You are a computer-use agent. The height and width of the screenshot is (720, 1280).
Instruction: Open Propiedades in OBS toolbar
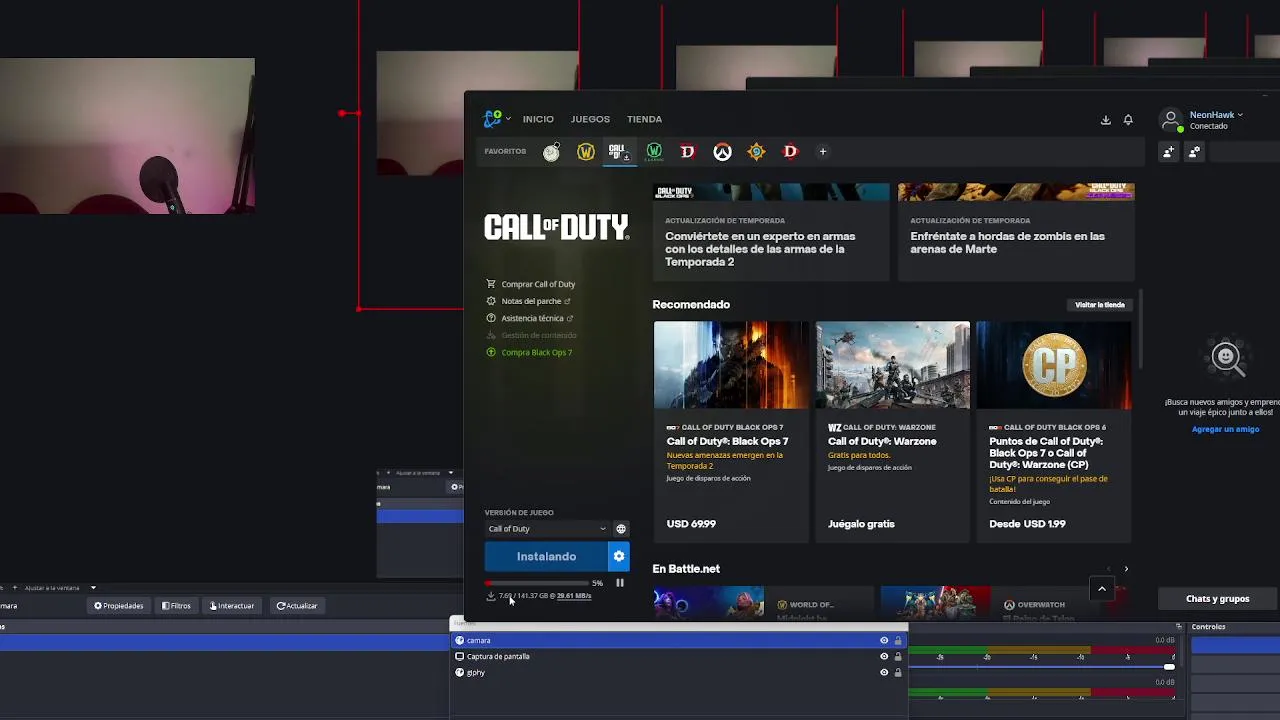119,606
